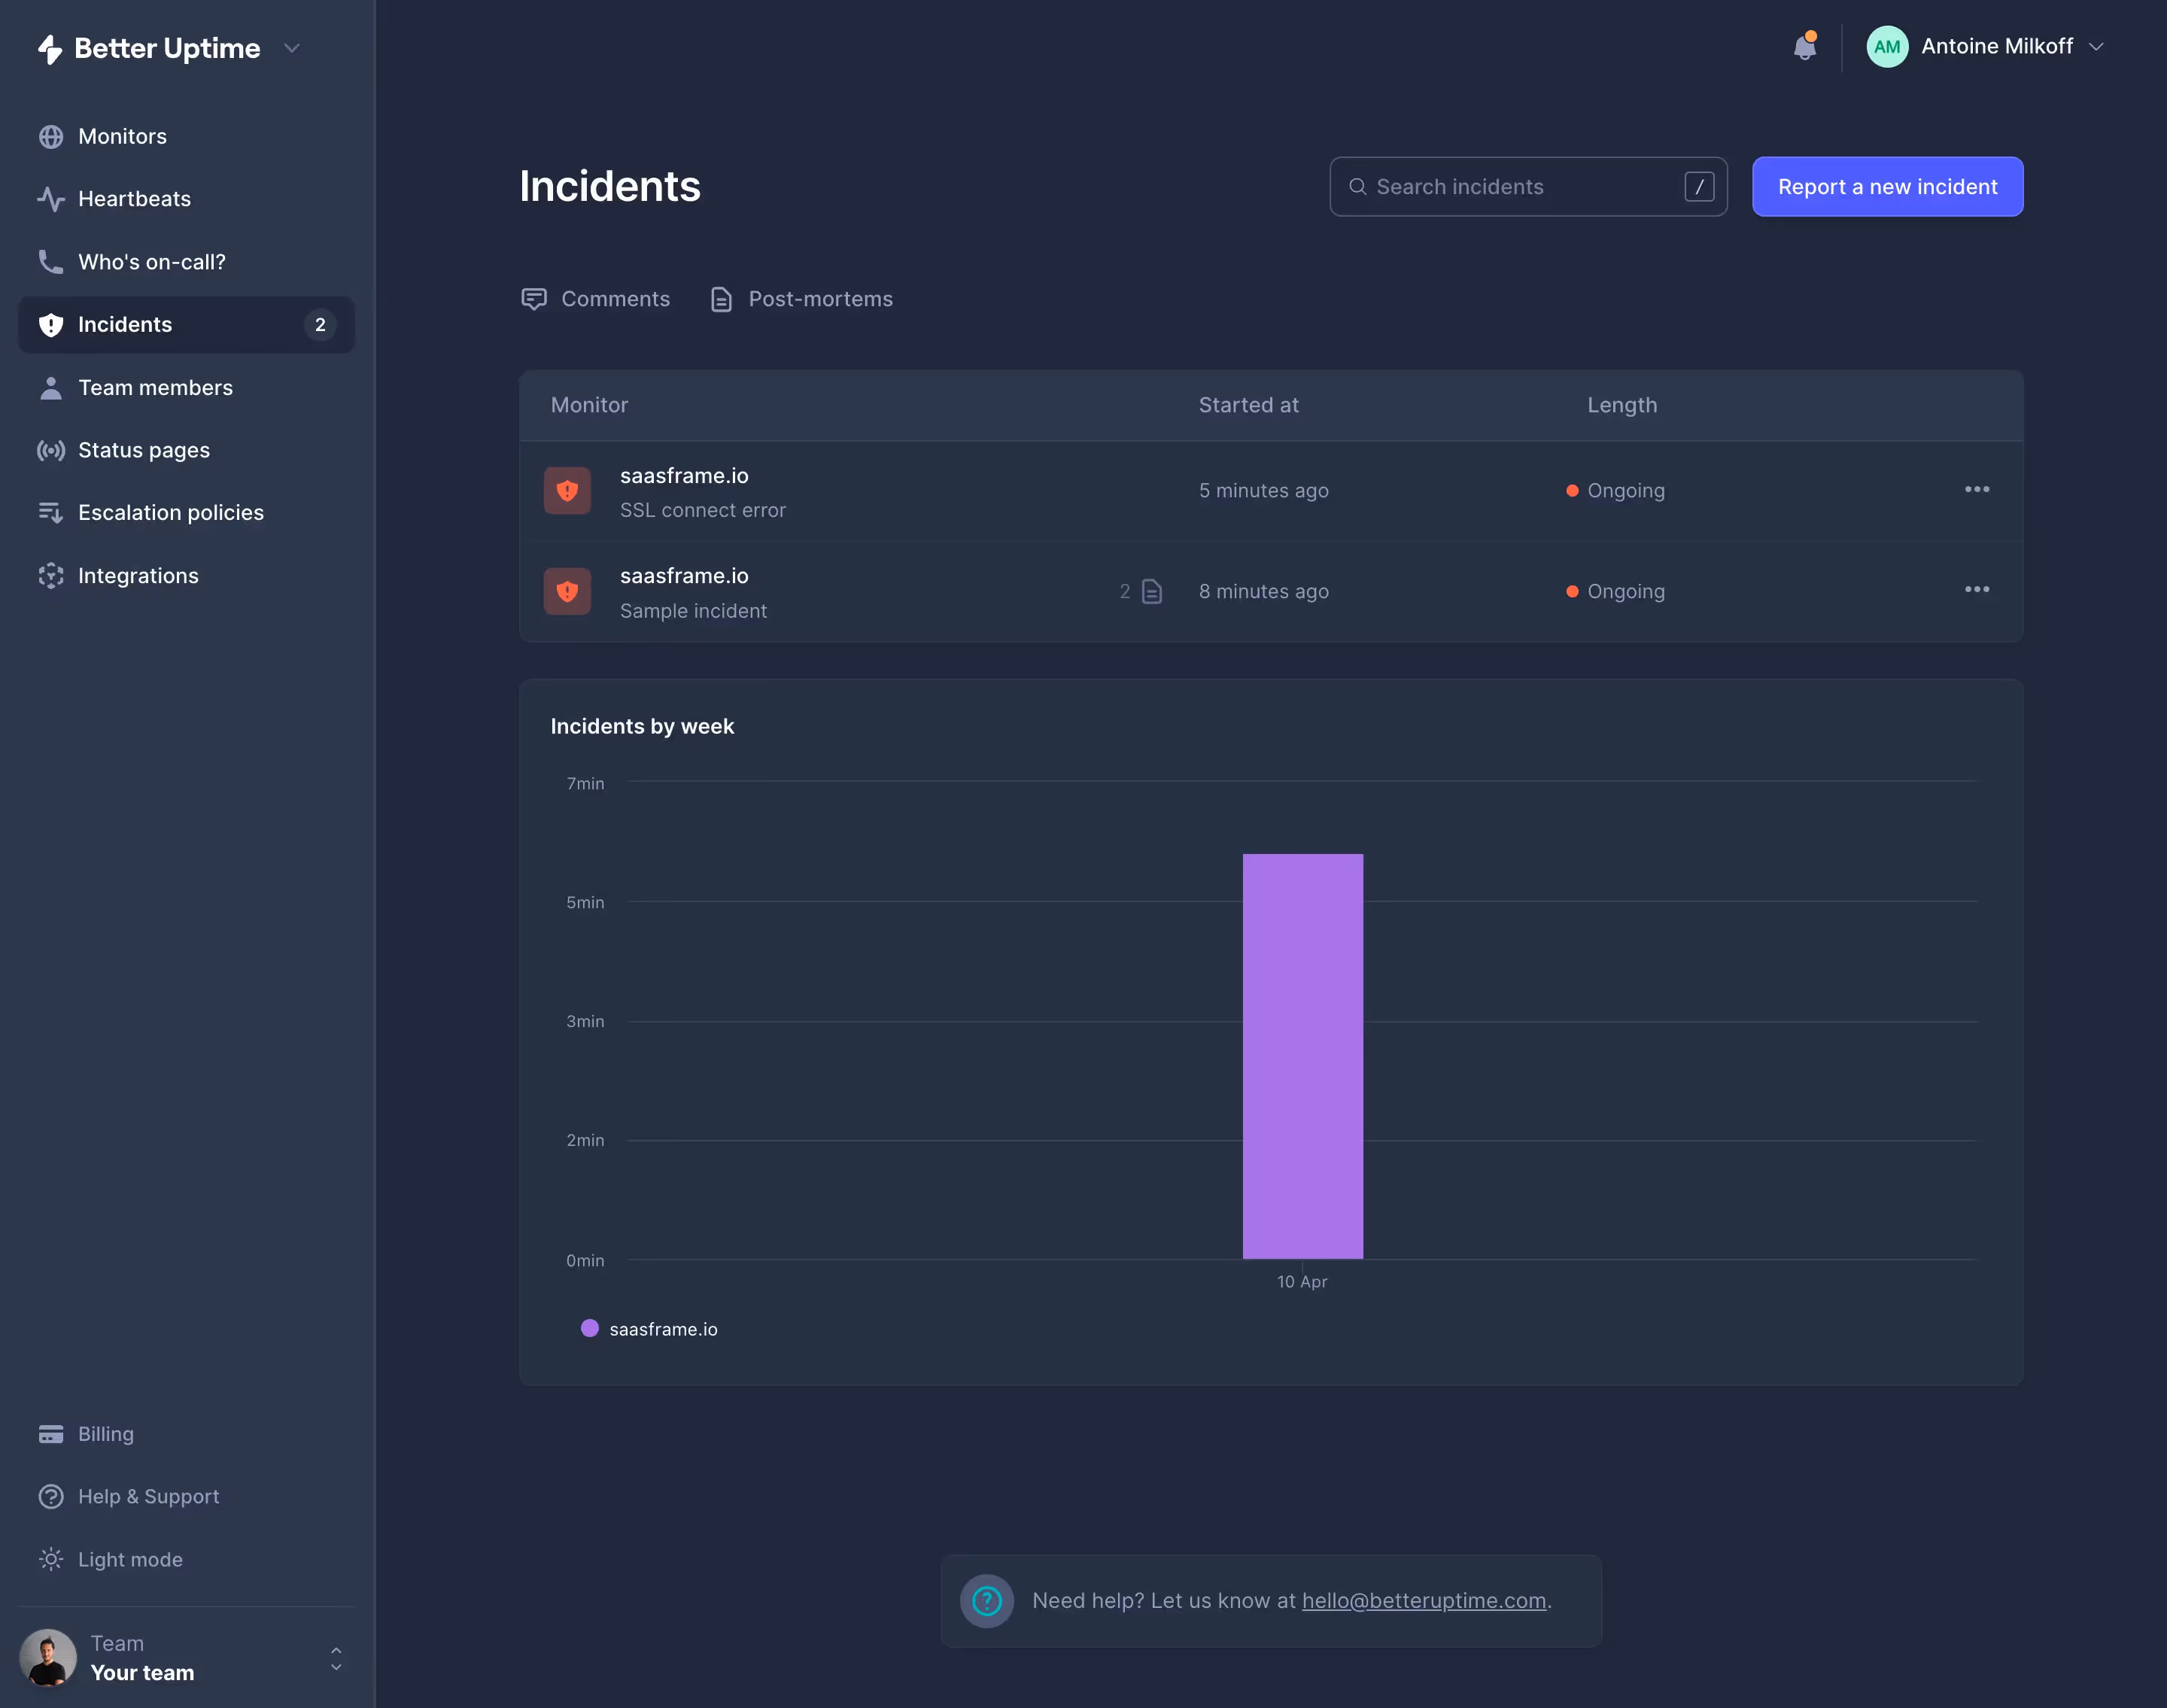Select Who's on-call in the sidebar

pos(151,262)
